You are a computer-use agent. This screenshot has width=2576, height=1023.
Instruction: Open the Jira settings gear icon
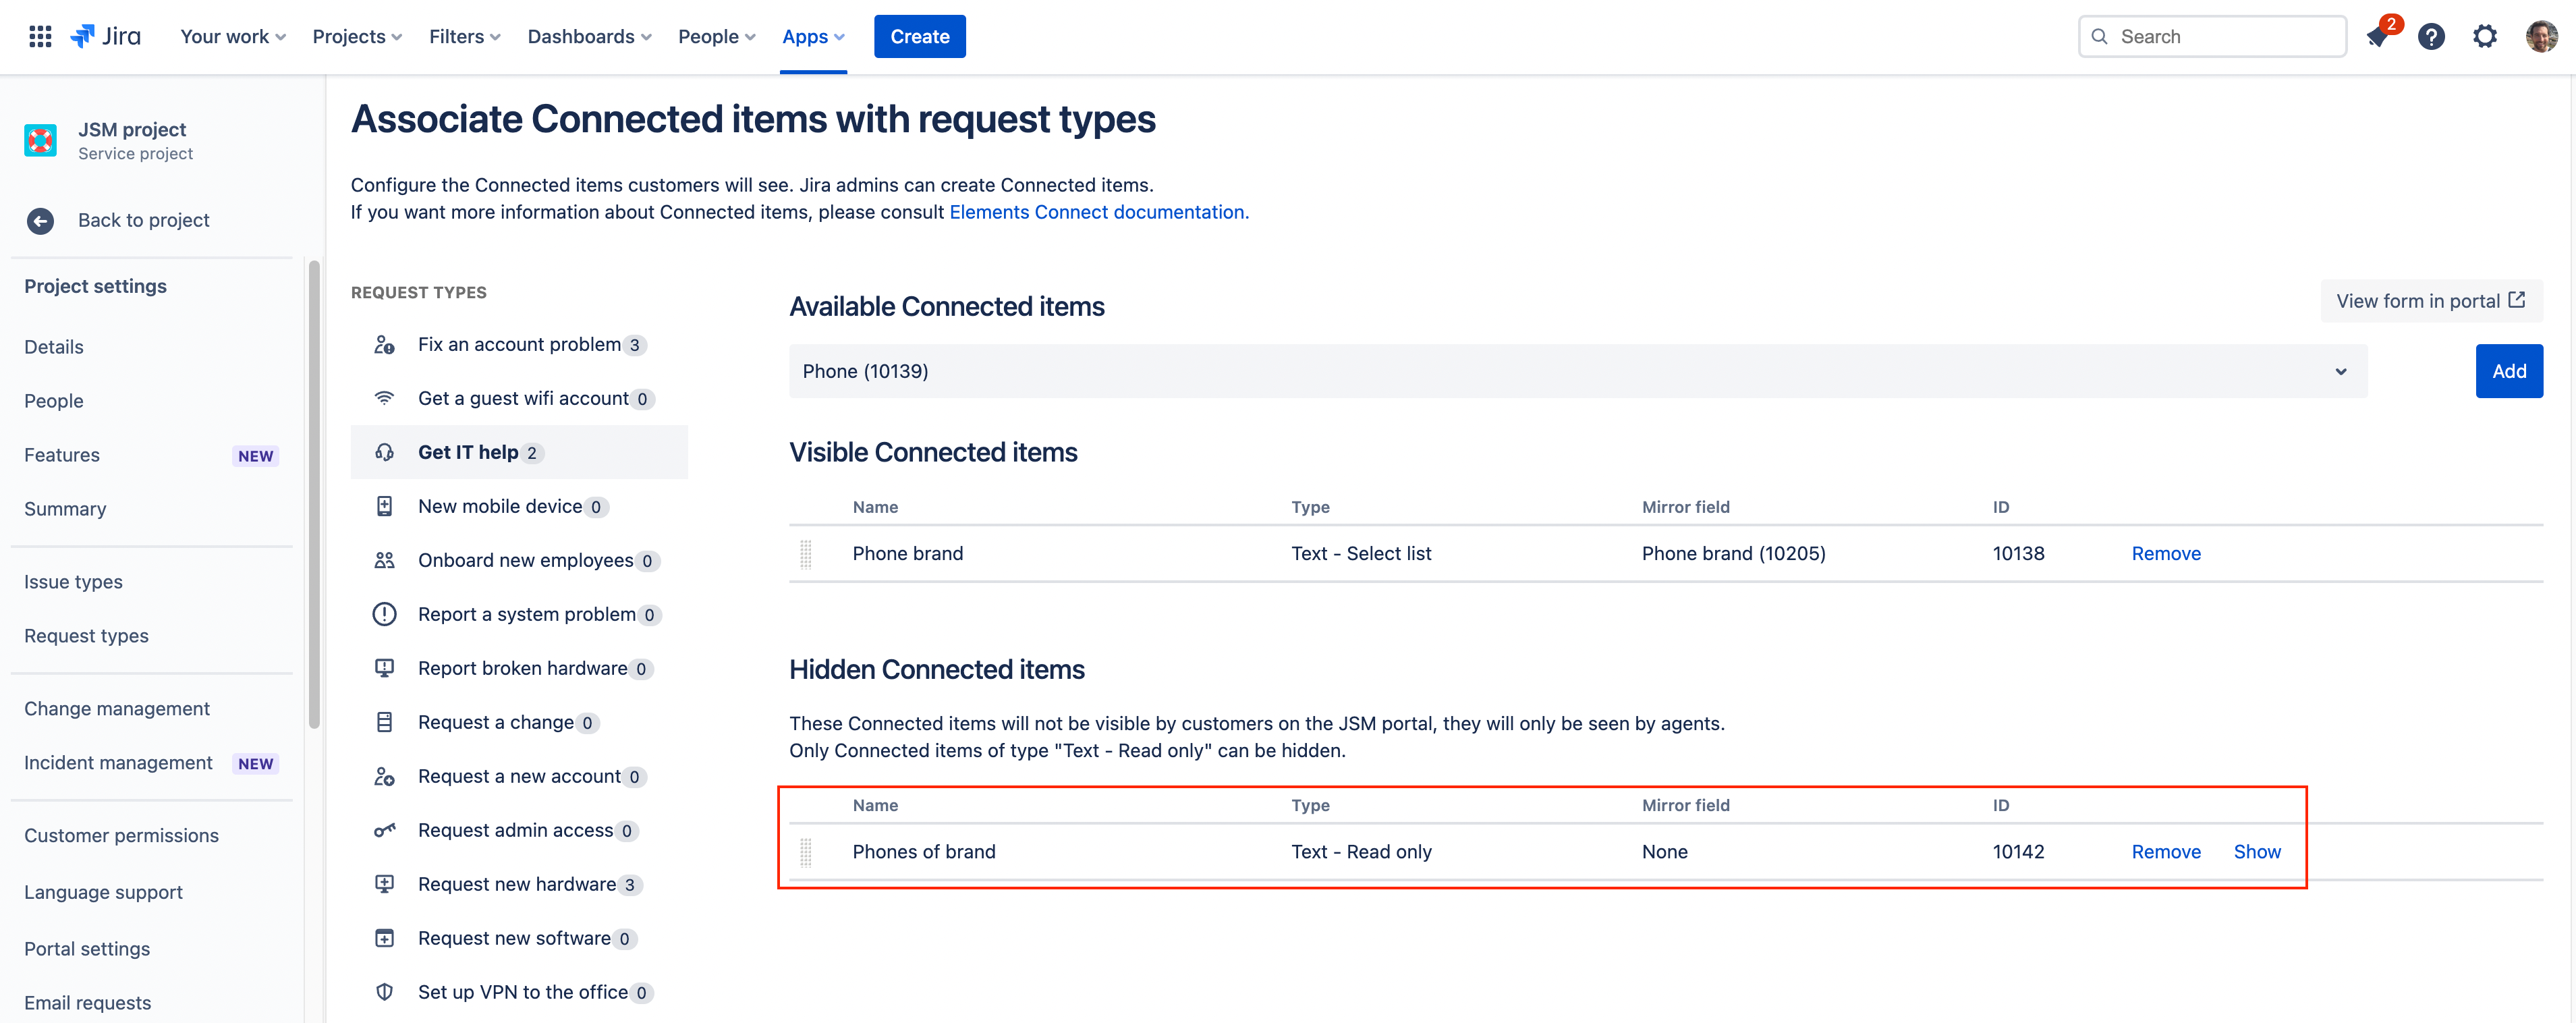click(x=2485, y=36)
